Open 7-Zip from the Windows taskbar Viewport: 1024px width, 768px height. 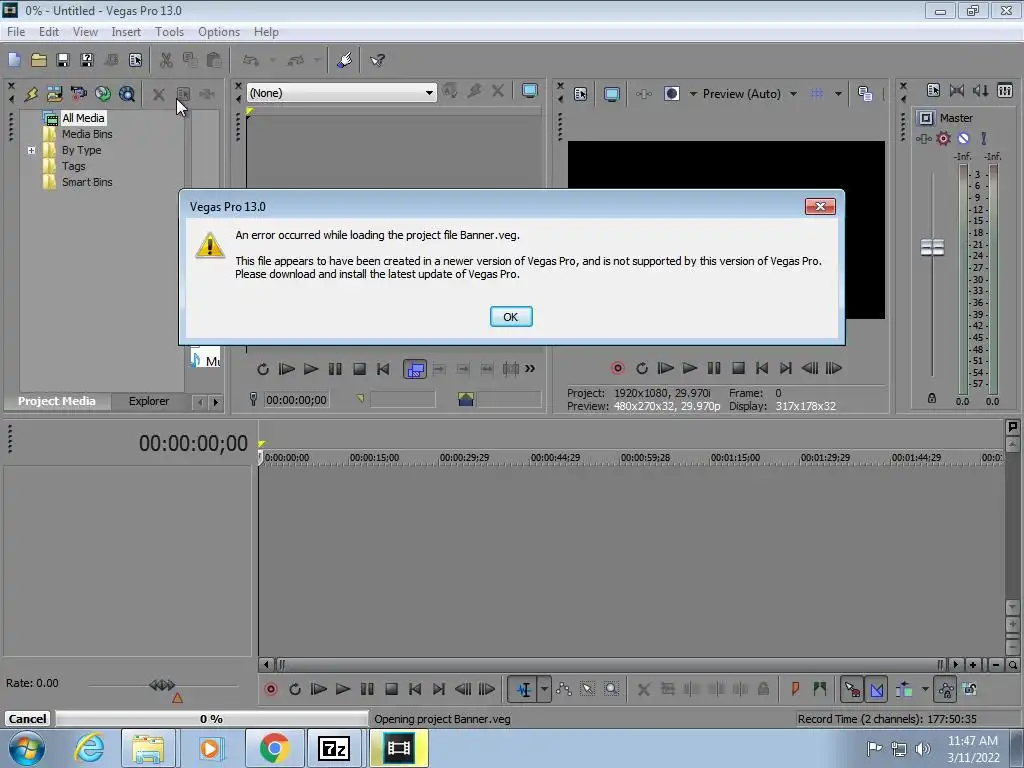coord(334,748)
